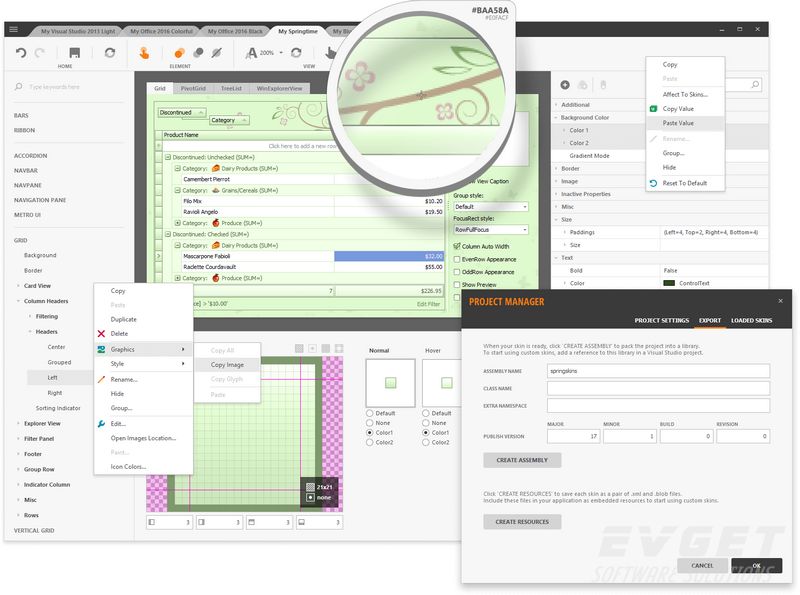The height and width of the screenshot is (595, 800).
Task: Click the blue Reset To Default arrow icon
Action: coord(653,183)
